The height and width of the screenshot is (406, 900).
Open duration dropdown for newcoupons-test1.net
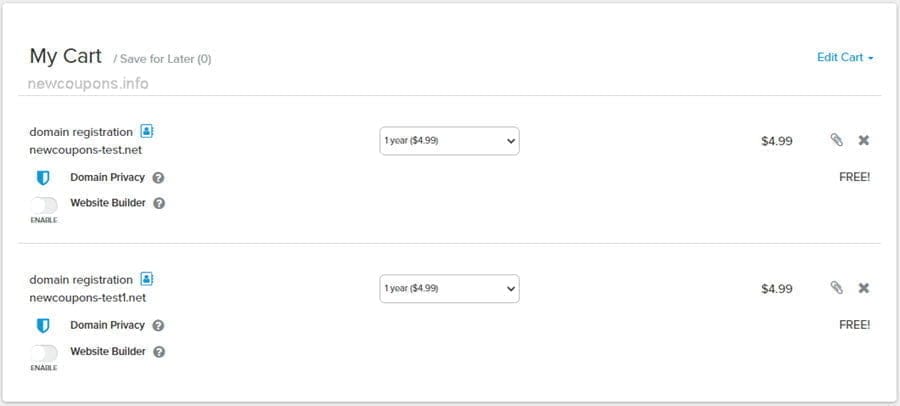(x=449, y=289)
